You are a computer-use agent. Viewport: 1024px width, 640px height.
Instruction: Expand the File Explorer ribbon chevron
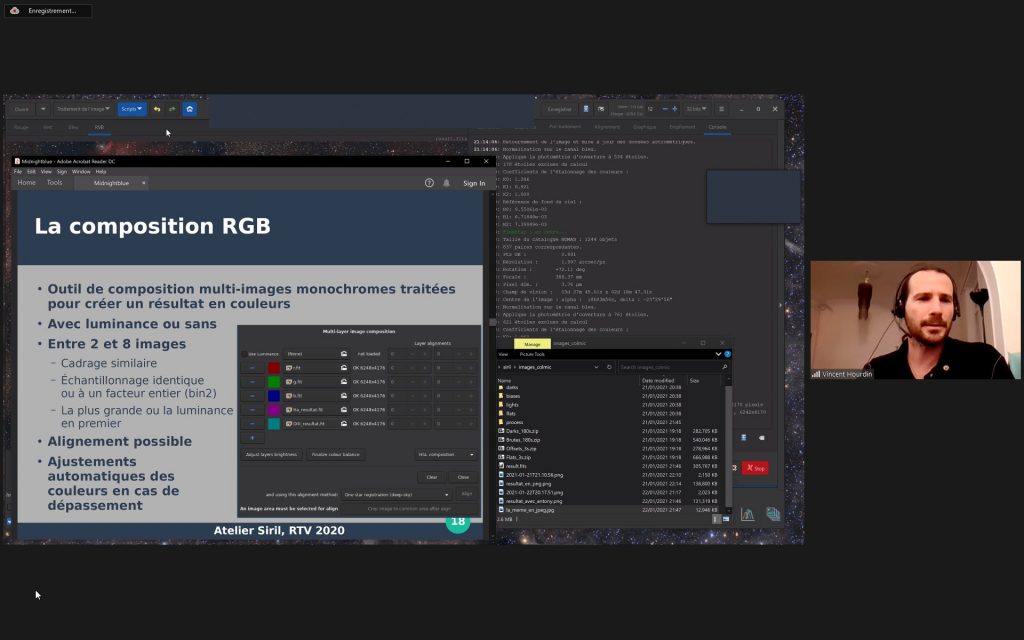tap(718, 355)
